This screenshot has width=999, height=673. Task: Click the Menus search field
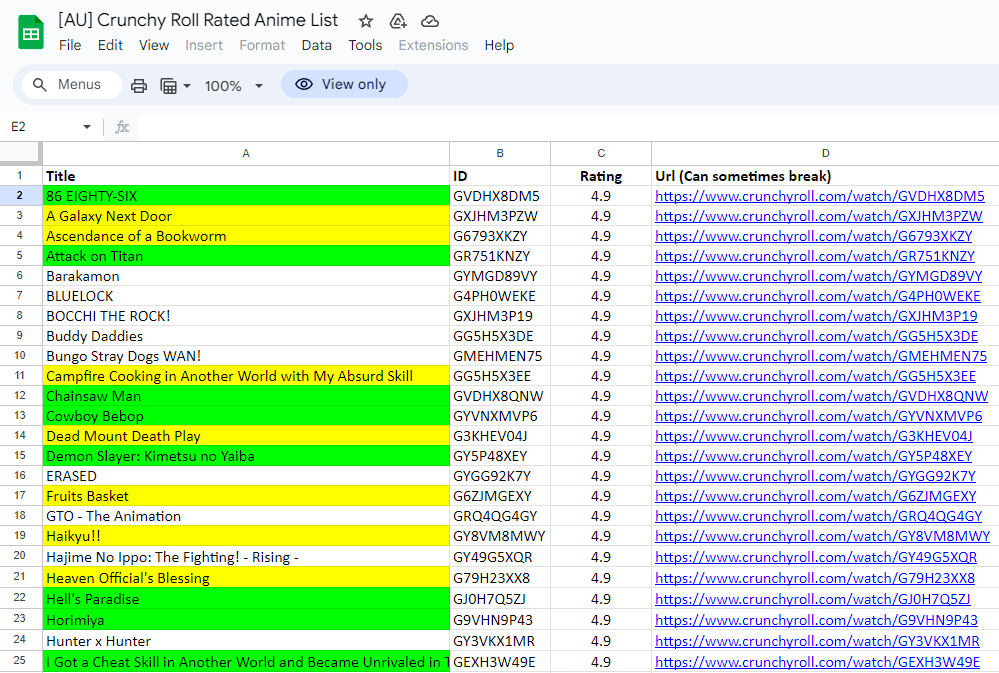pyautogui.click(x=70, y=85)
